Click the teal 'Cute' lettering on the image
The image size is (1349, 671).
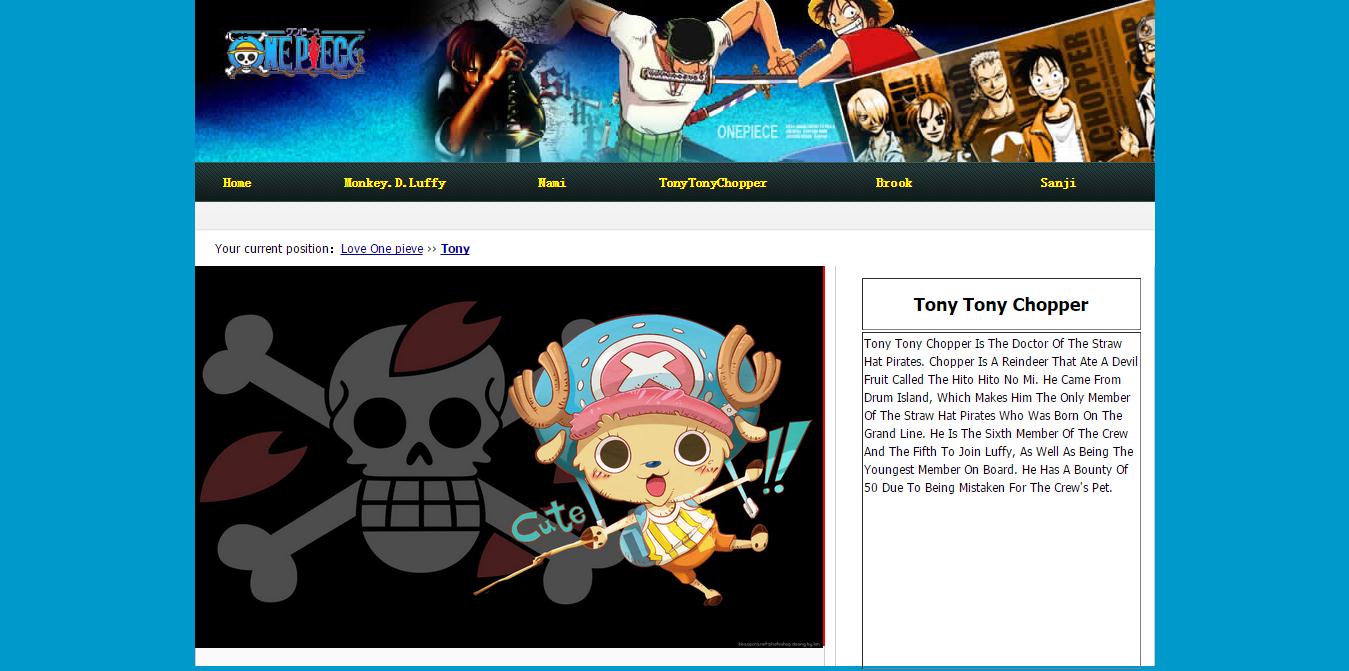pyautogui.click(x=549, y=521)
